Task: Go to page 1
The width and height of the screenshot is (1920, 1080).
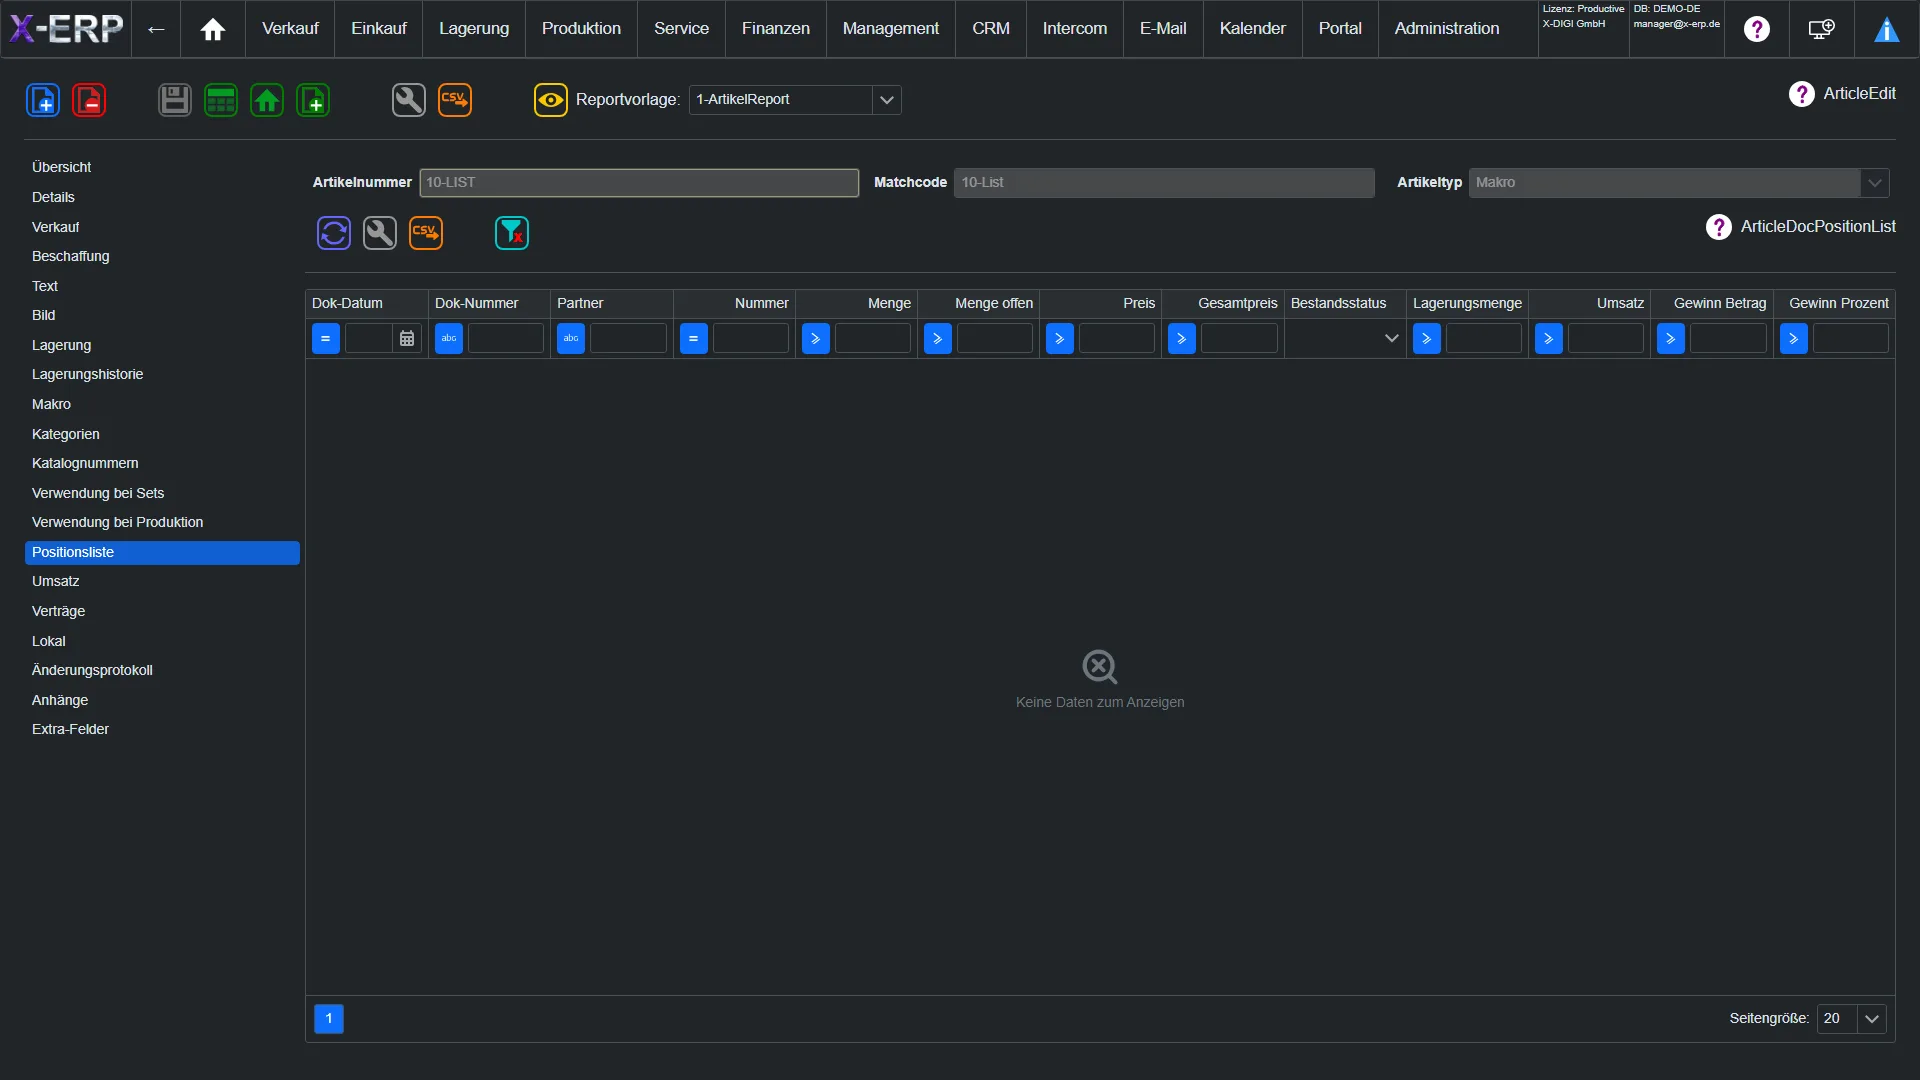Action: (x=329, y=1019)
